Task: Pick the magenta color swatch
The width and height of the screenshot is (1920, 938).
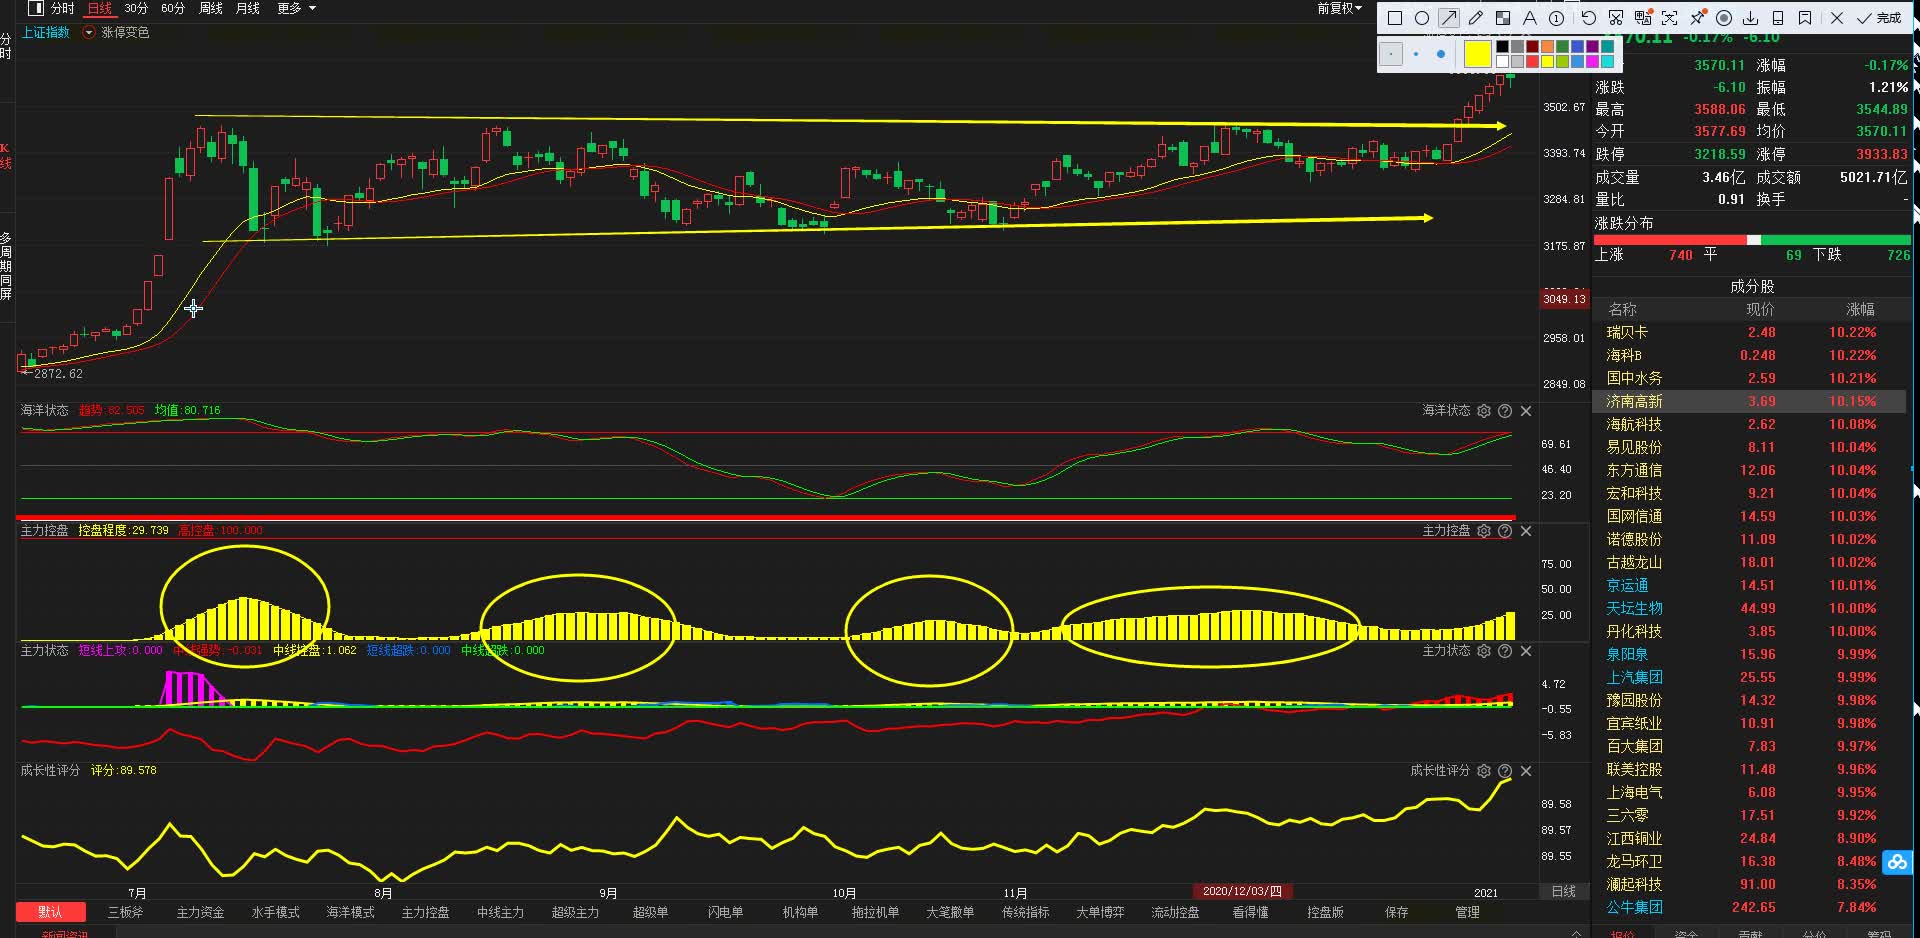Action: [x=1592, y=61]
